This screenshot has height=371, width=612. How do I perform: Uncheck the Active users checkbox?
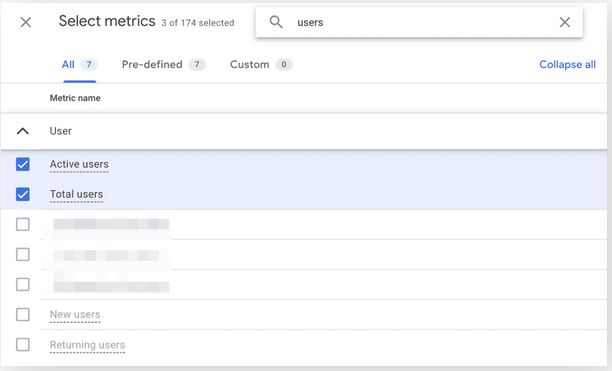click(x=23, y=164)
